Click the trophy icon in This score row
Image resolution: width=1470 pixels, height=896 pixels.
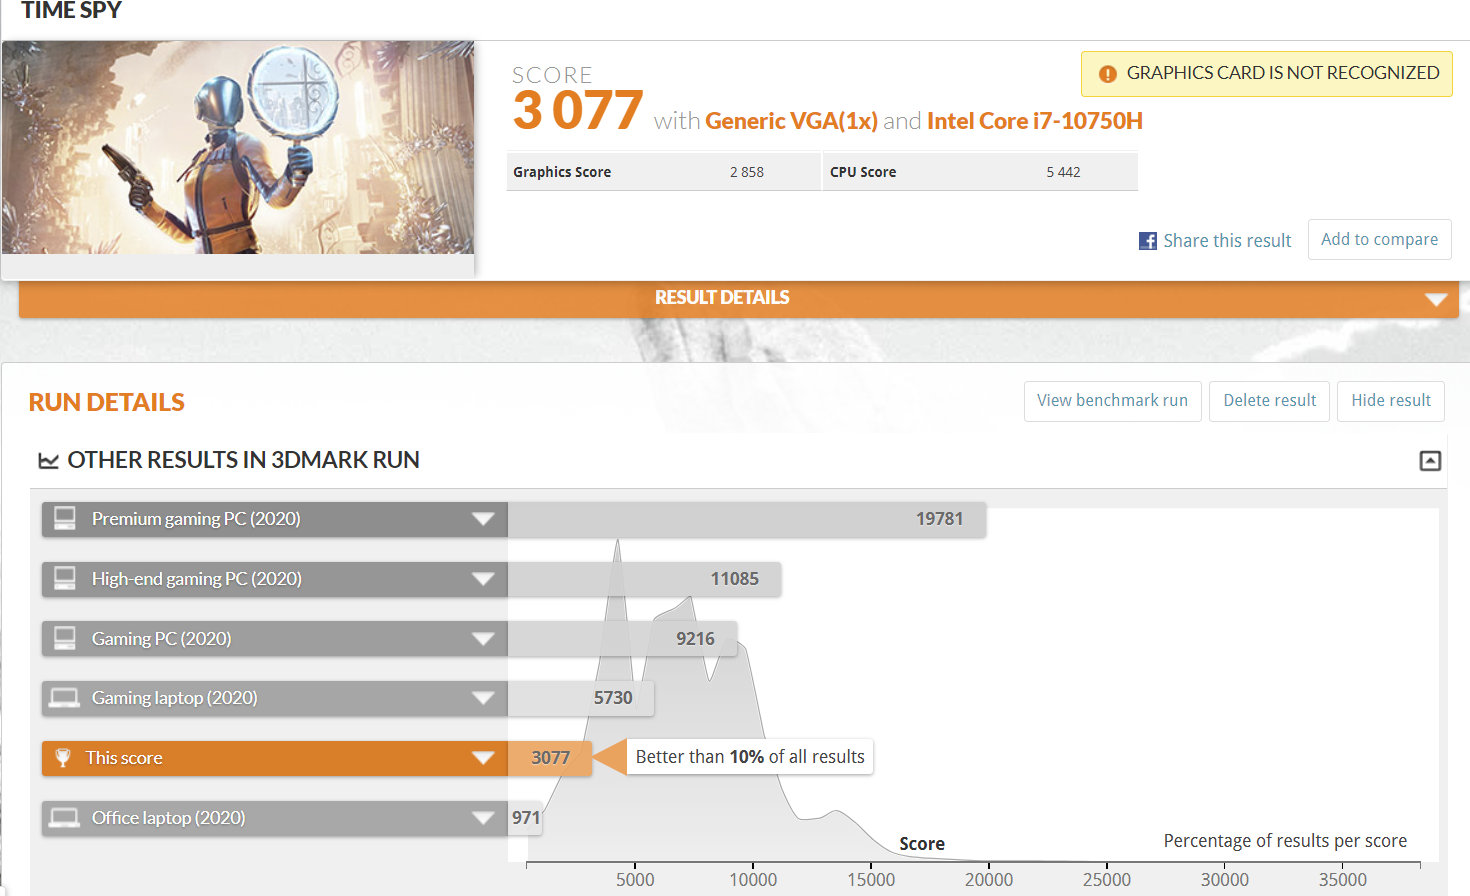point(63,757)
